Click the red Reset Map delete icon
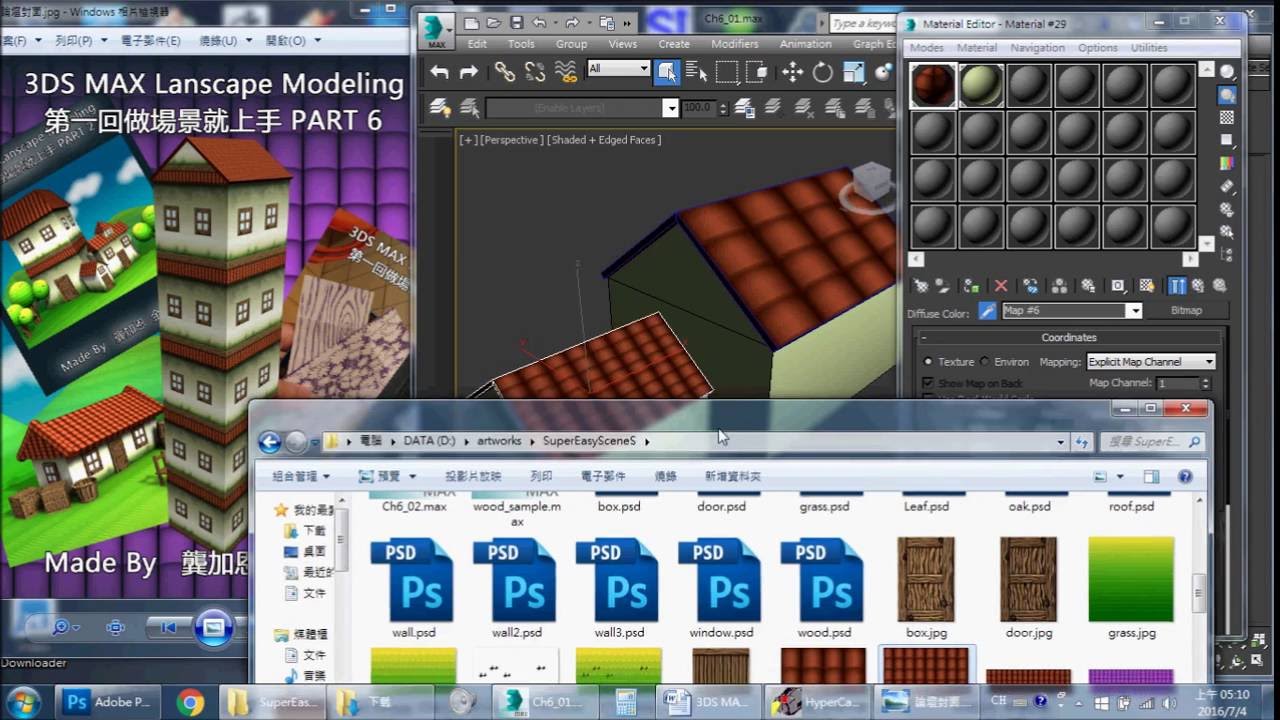 click(1001, 286)
